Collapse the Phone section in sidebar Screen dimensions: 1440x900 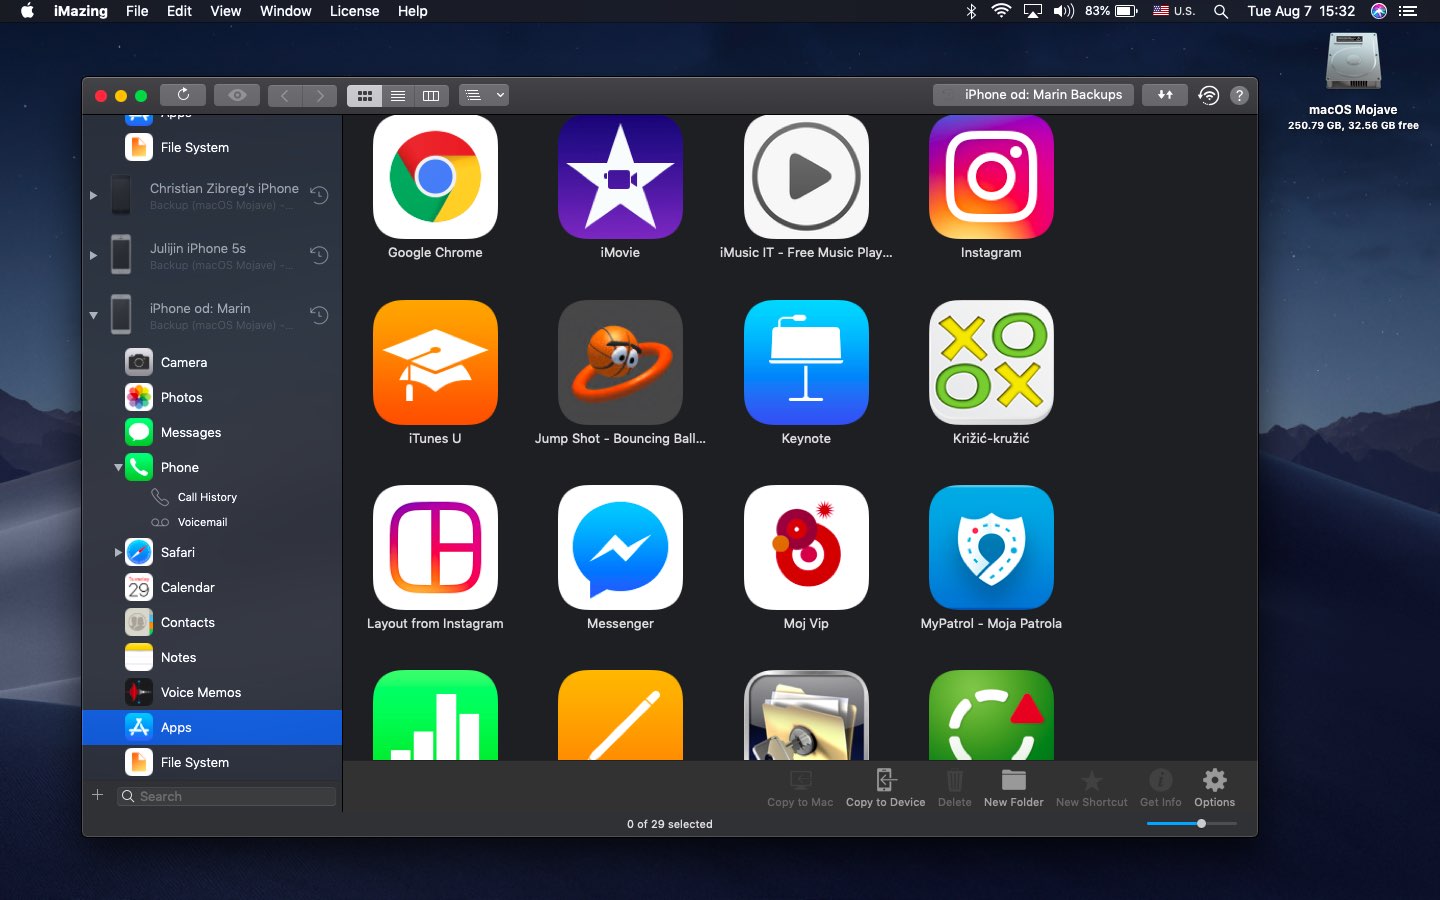pyautogui.click(x=118, y=467)
